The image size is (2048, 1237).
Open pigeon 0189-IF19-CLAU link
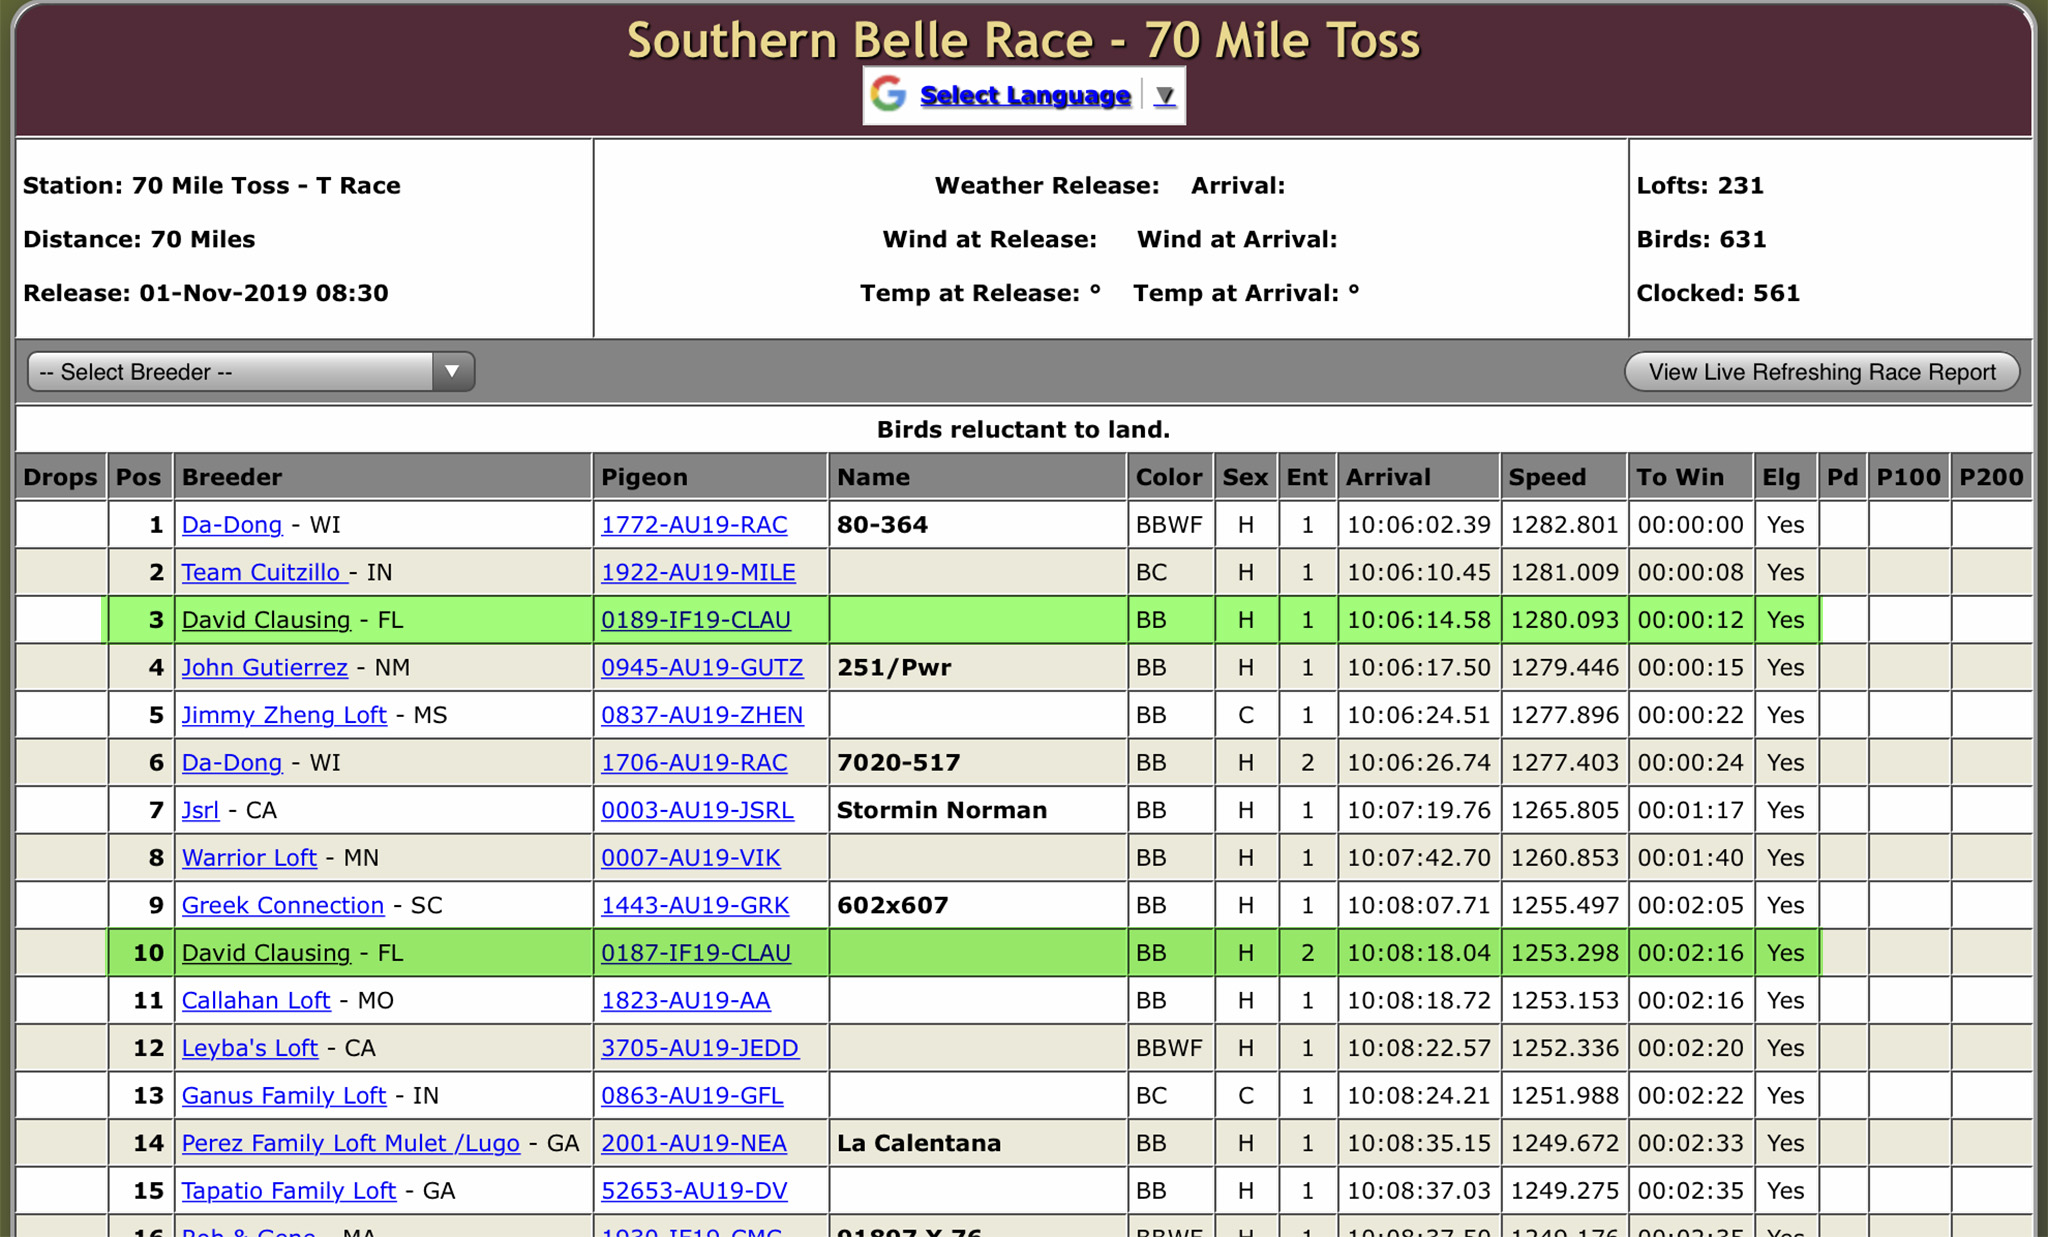[695, 620]
